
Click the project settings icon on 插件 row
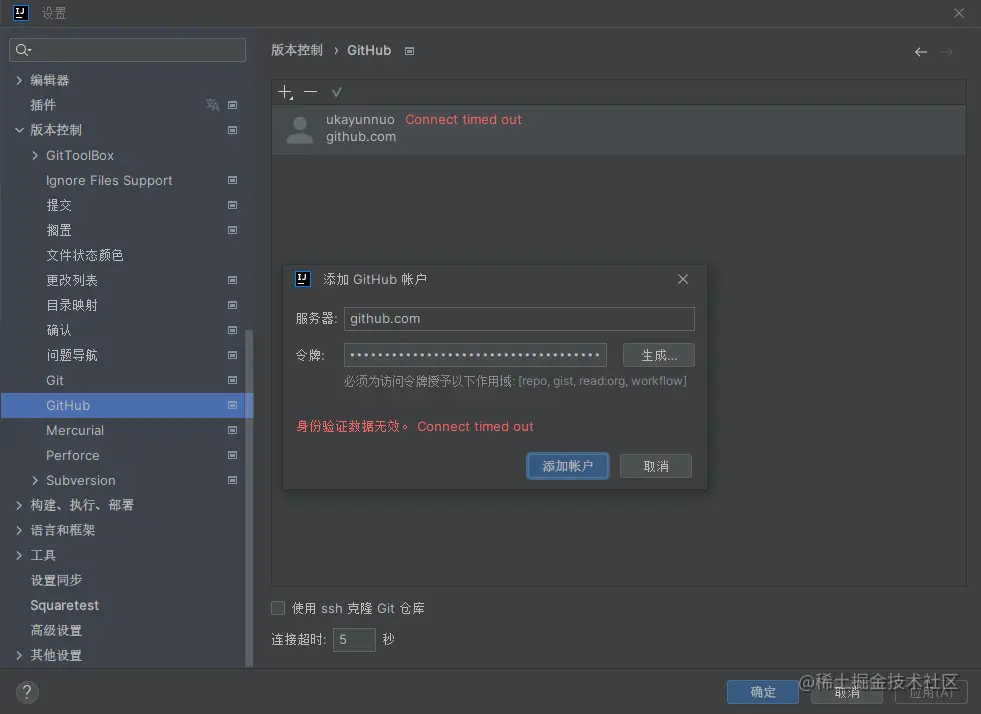tap(232, 105)
